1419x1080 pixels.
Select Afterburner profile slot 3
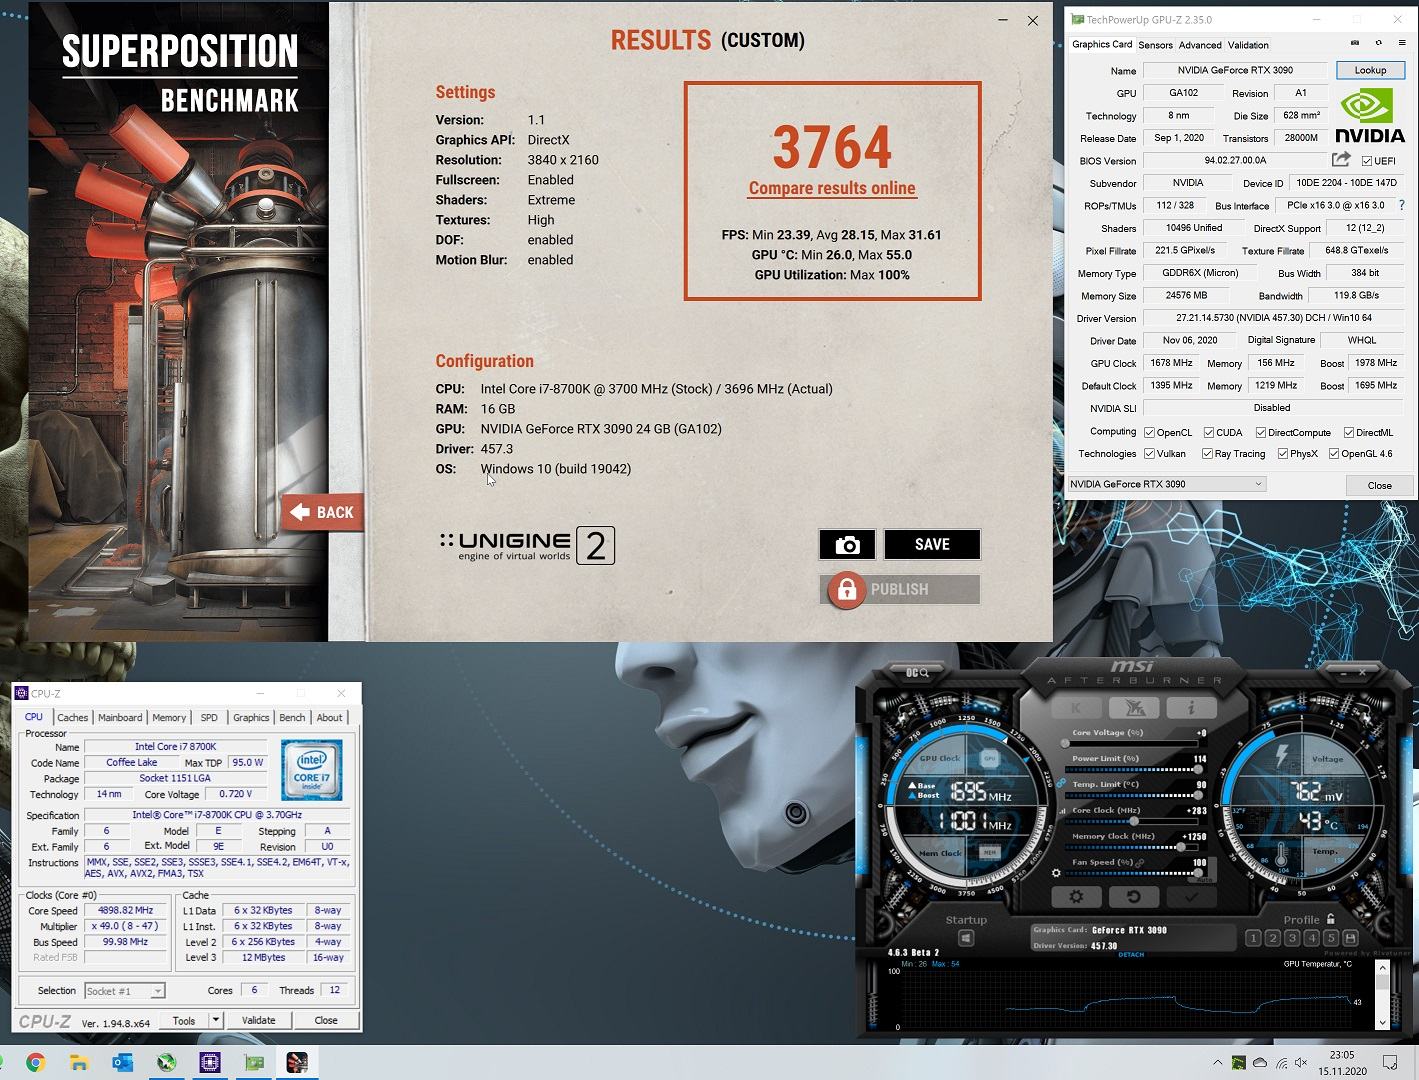[1292, 938]
